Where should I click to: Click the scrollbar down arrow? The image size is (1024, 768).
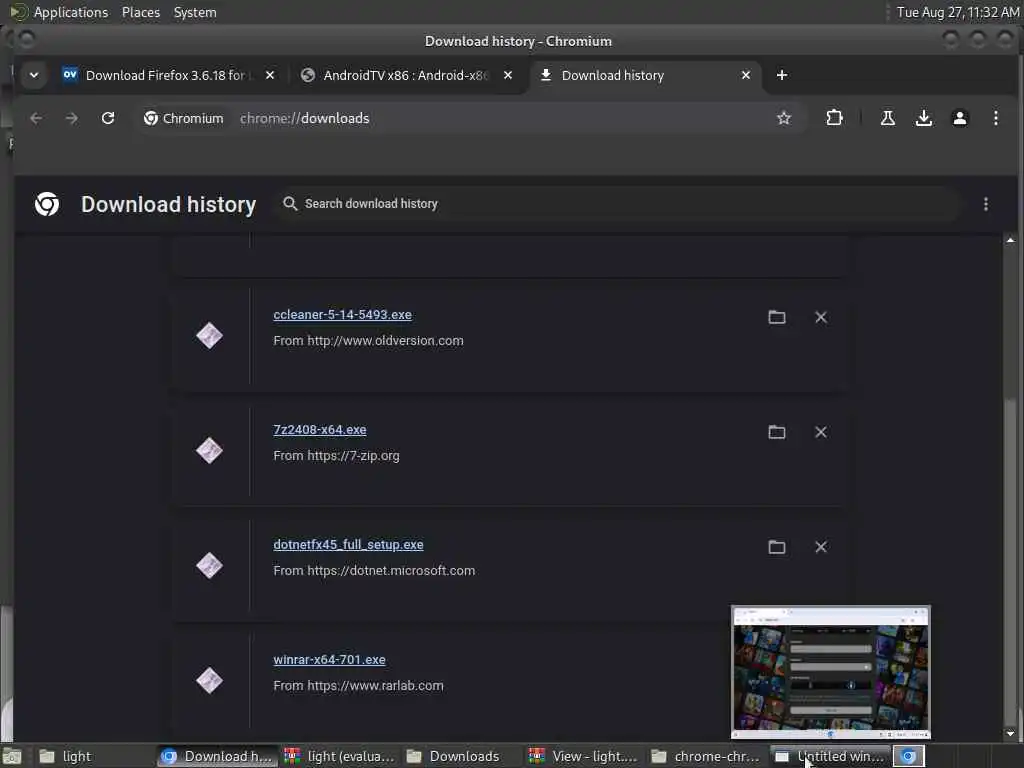point(1010,733)
